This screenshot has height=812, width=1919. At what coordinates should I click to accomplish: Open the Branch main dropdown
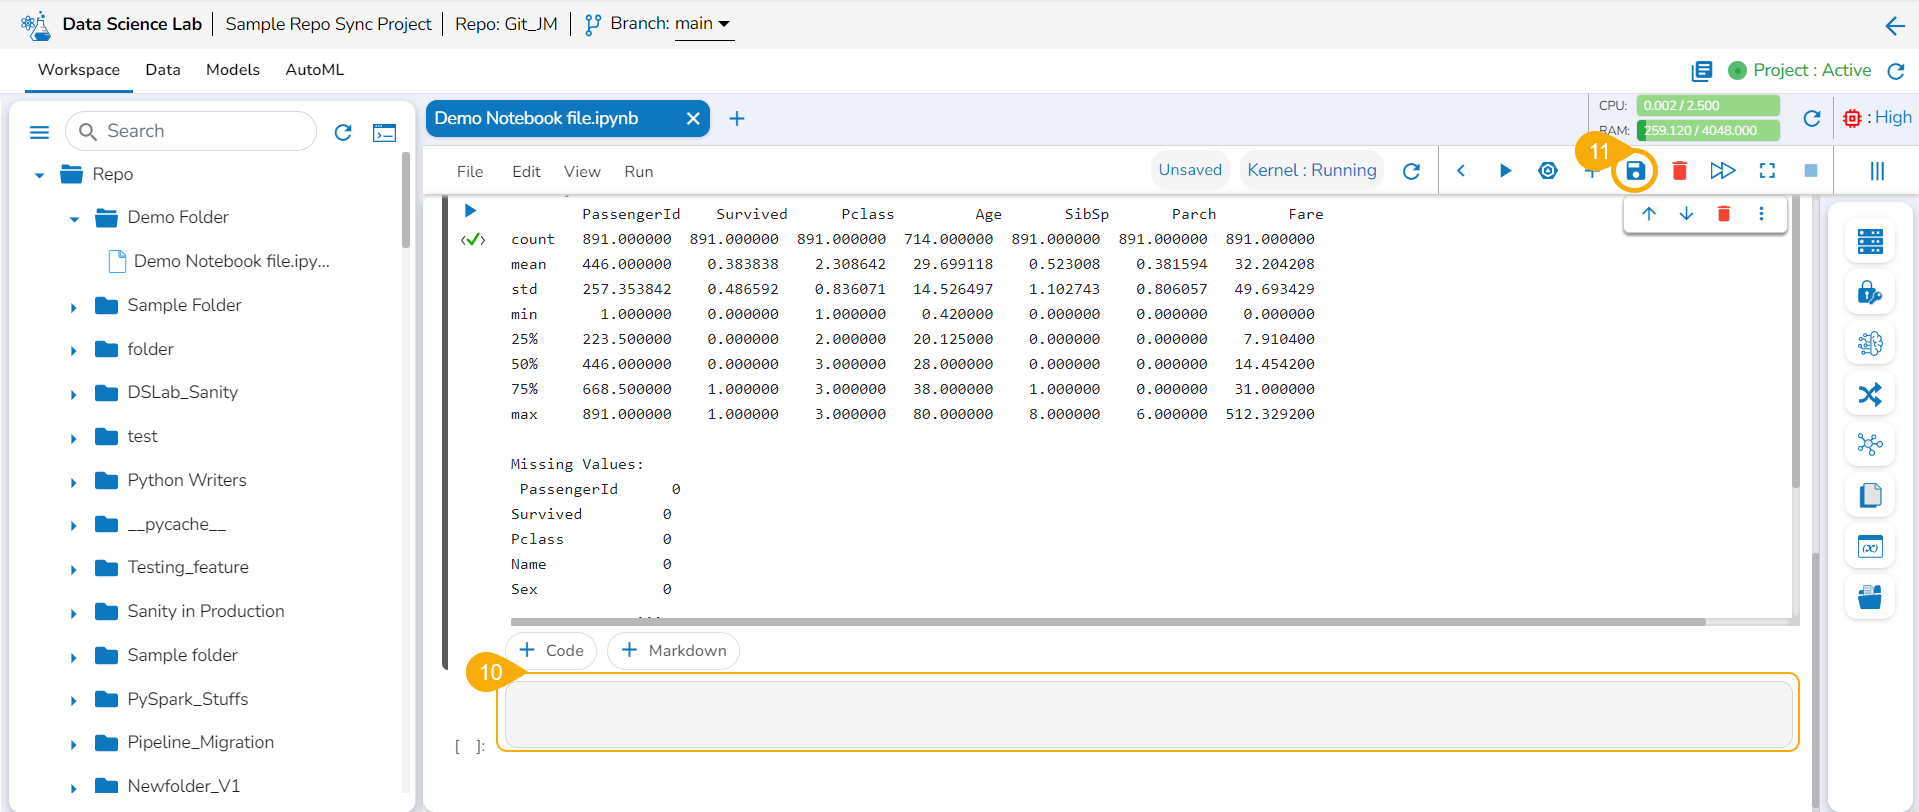tap(704, 24)
